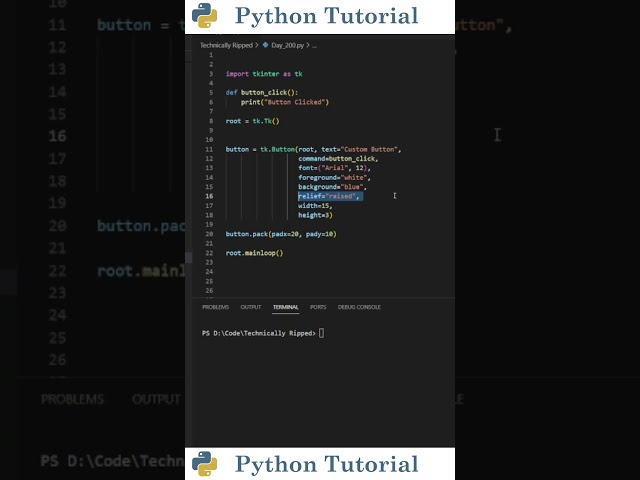Click the text="Custom Button" argument on line 11

click(x=360, y=149)
